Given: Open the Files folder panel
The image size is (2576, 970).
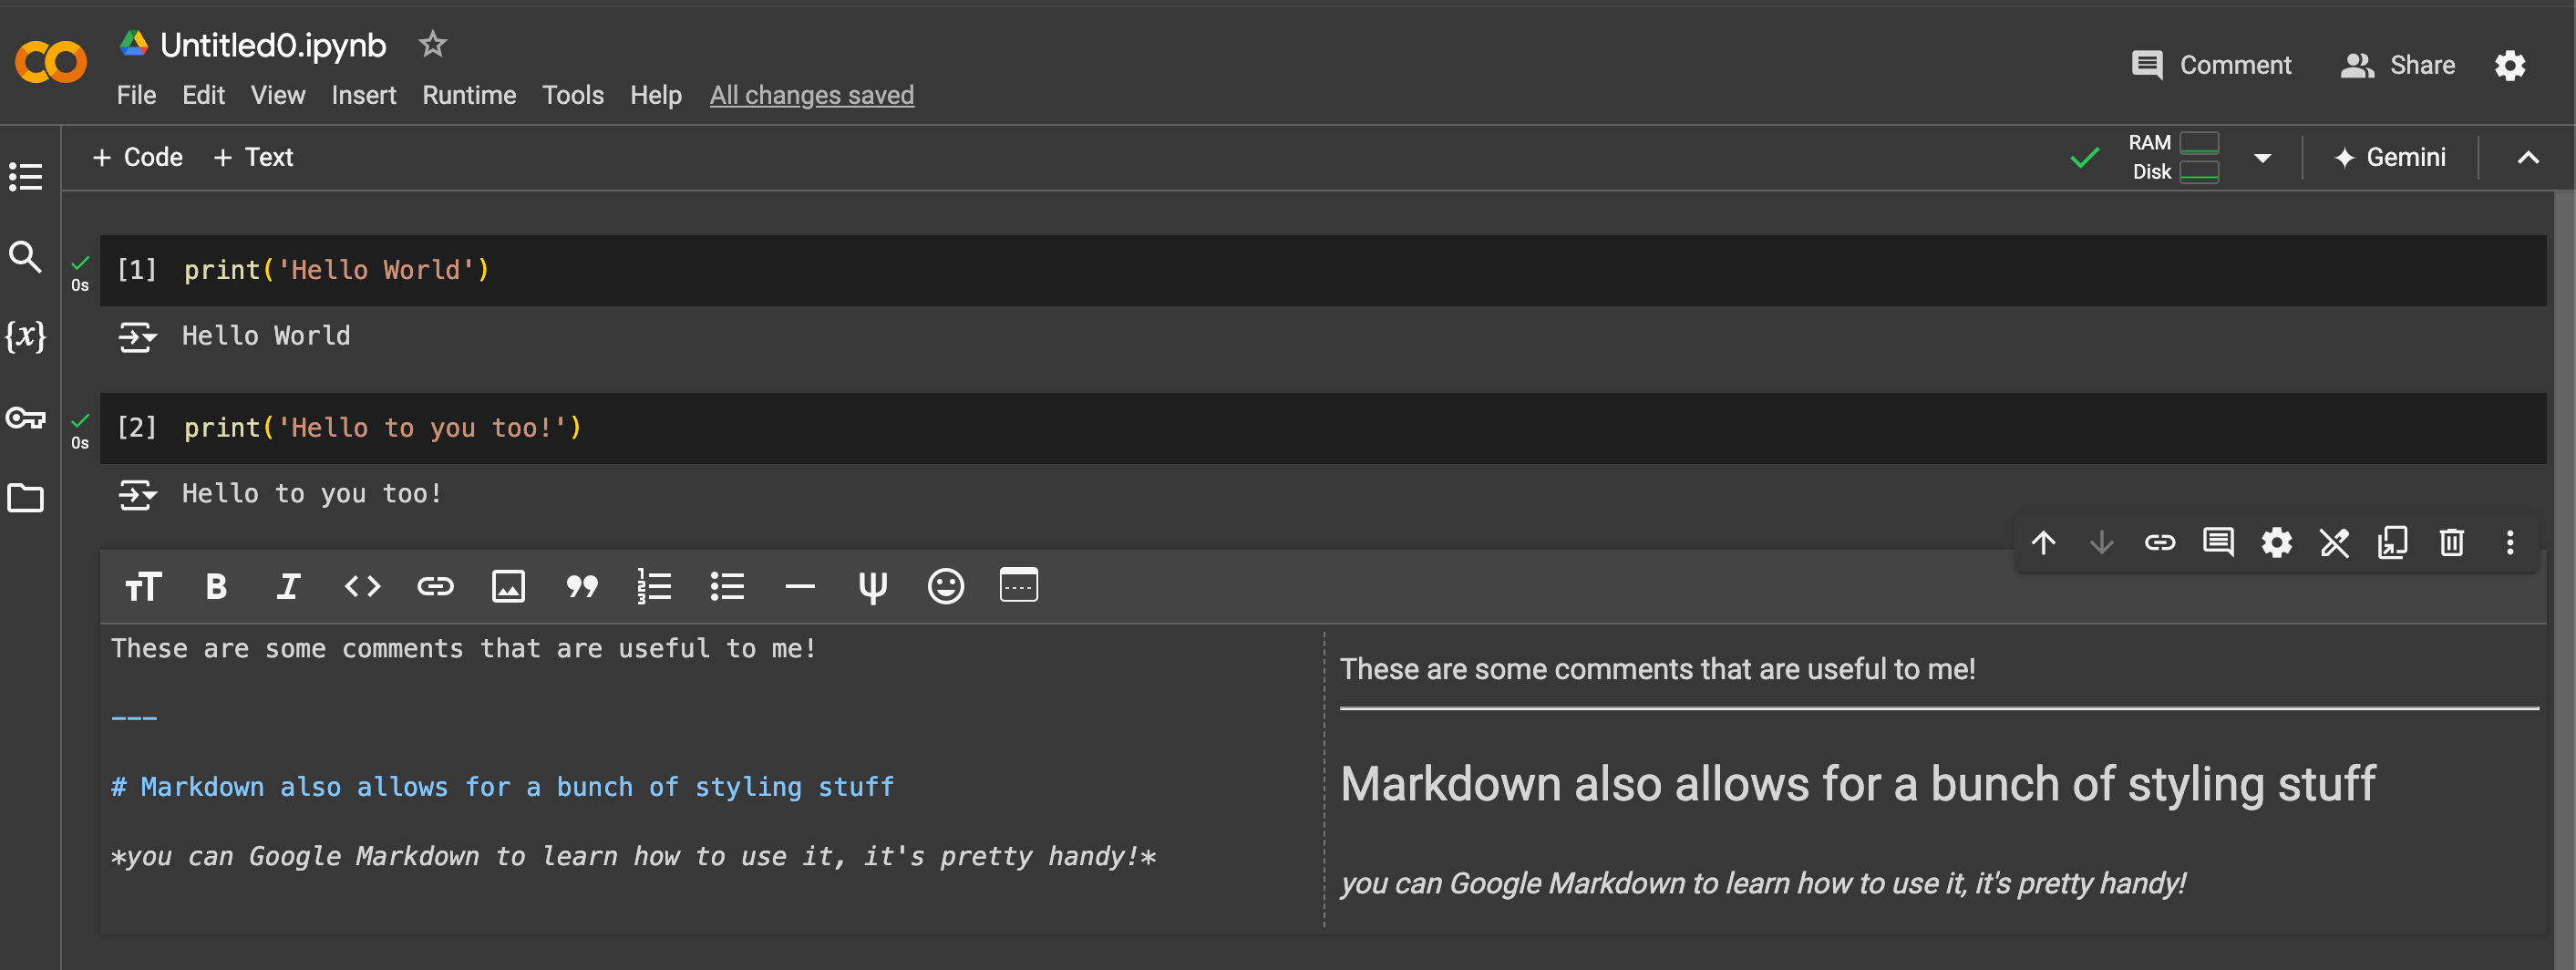Looking at the screenshot, I should point(25,497).
